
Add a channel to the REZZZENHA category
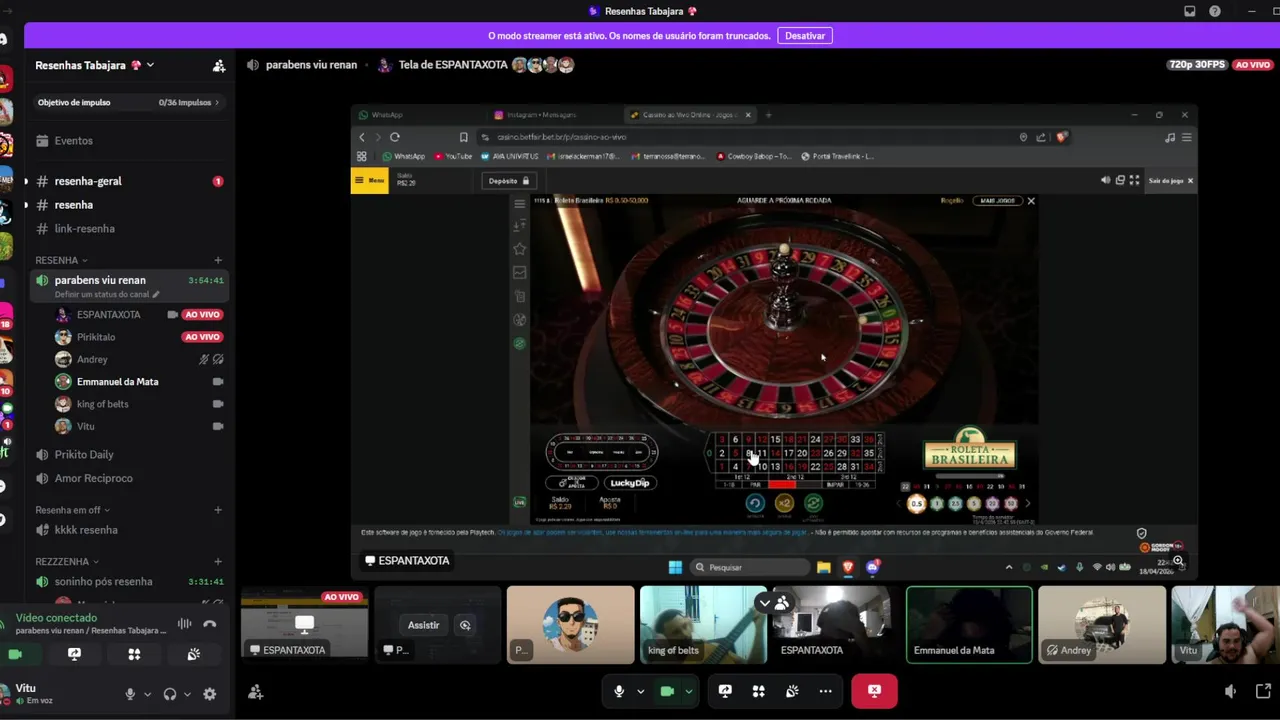coord(218,562)
